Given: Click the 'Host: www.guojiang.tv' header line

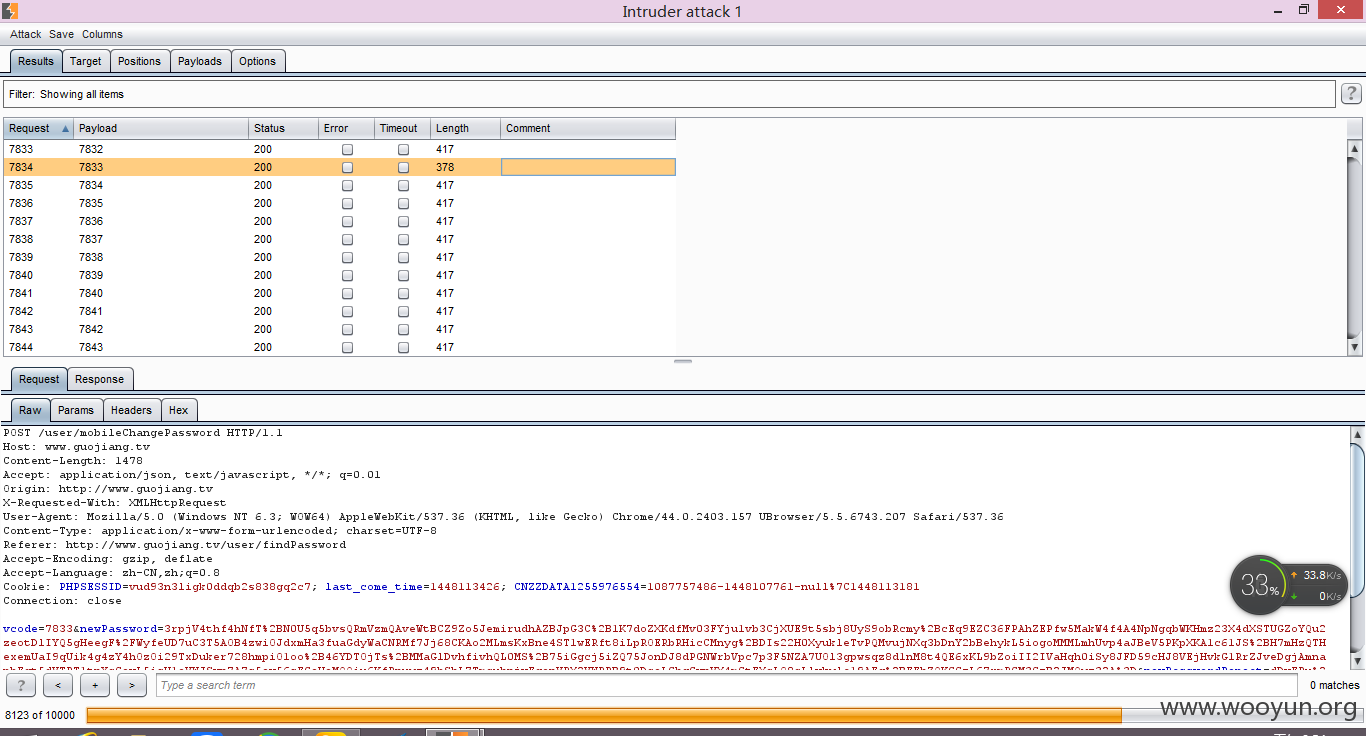Looking at the screenshot, I should pyautogui.click(x=77, y=447).
